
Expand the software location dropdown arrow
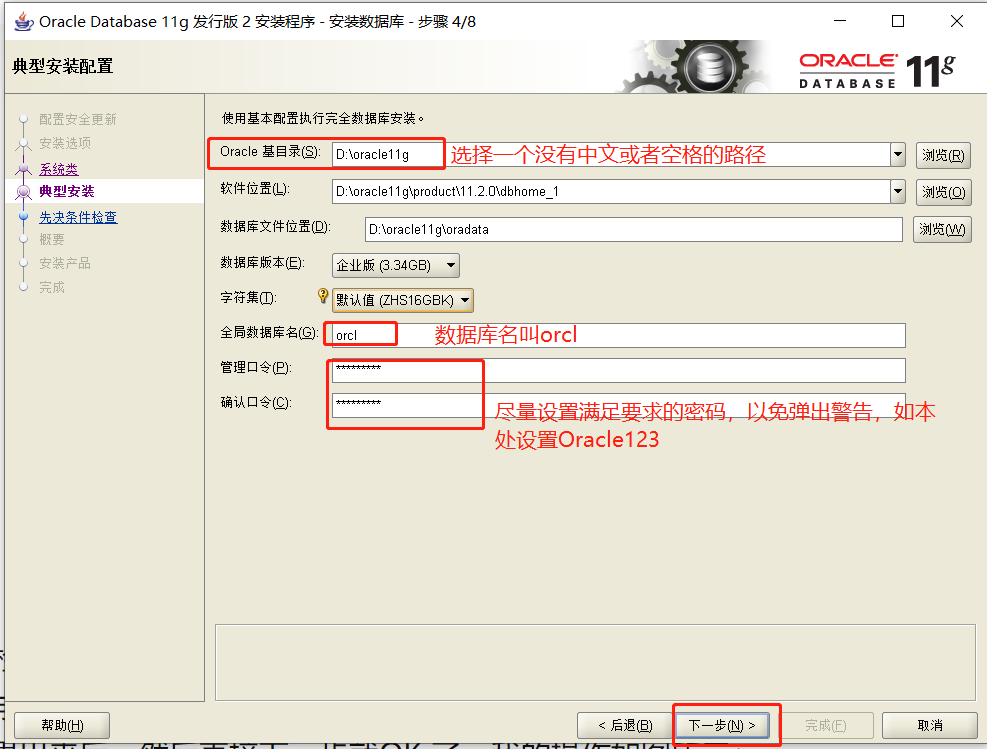898,191
